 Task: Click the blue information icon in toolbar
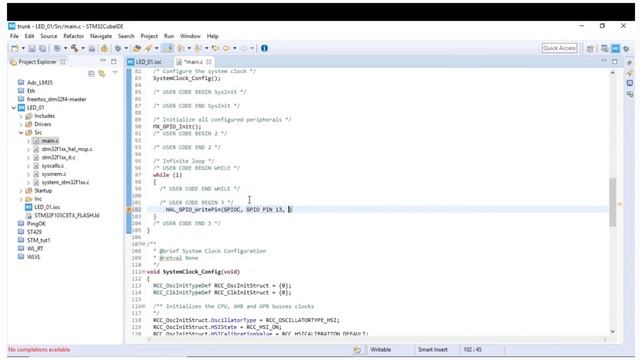coord(264,48)
